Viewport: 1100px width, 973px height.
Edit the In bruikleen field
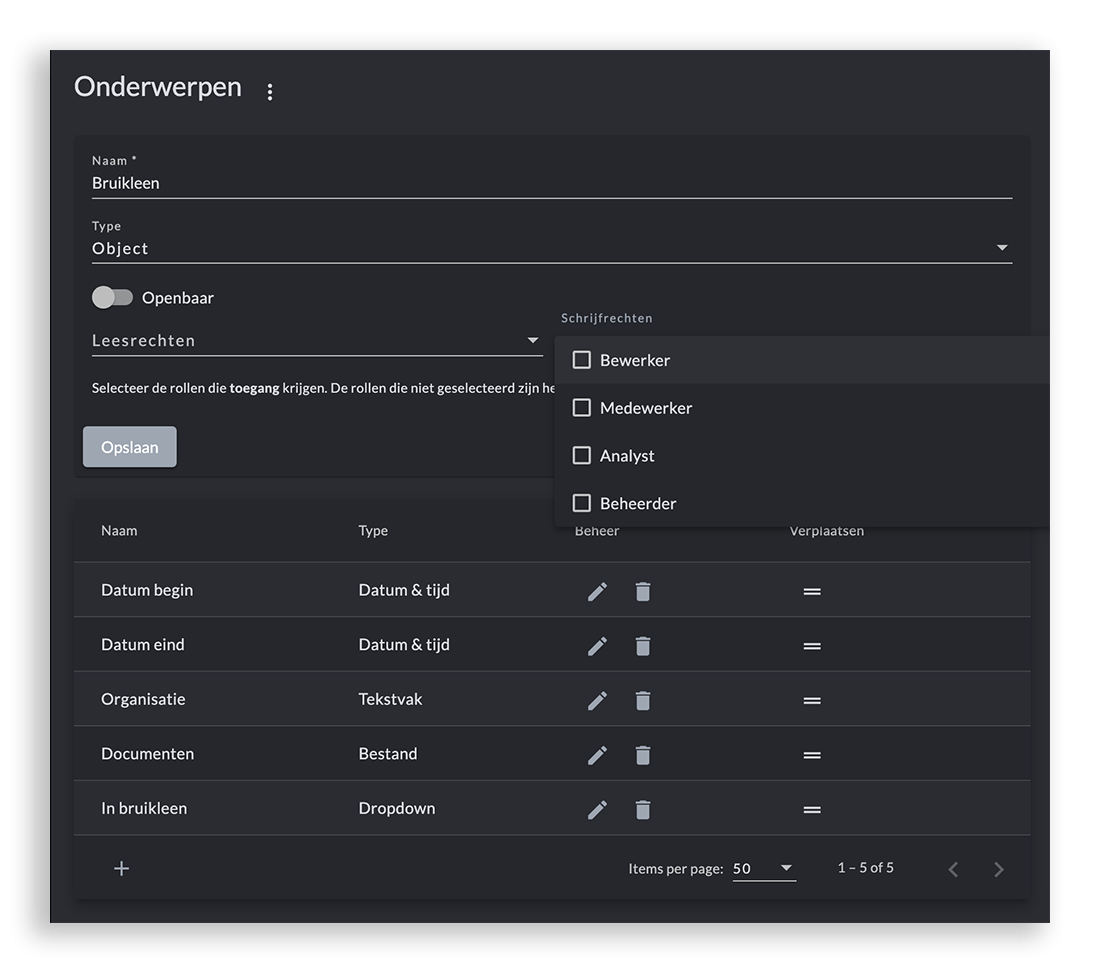597,810
